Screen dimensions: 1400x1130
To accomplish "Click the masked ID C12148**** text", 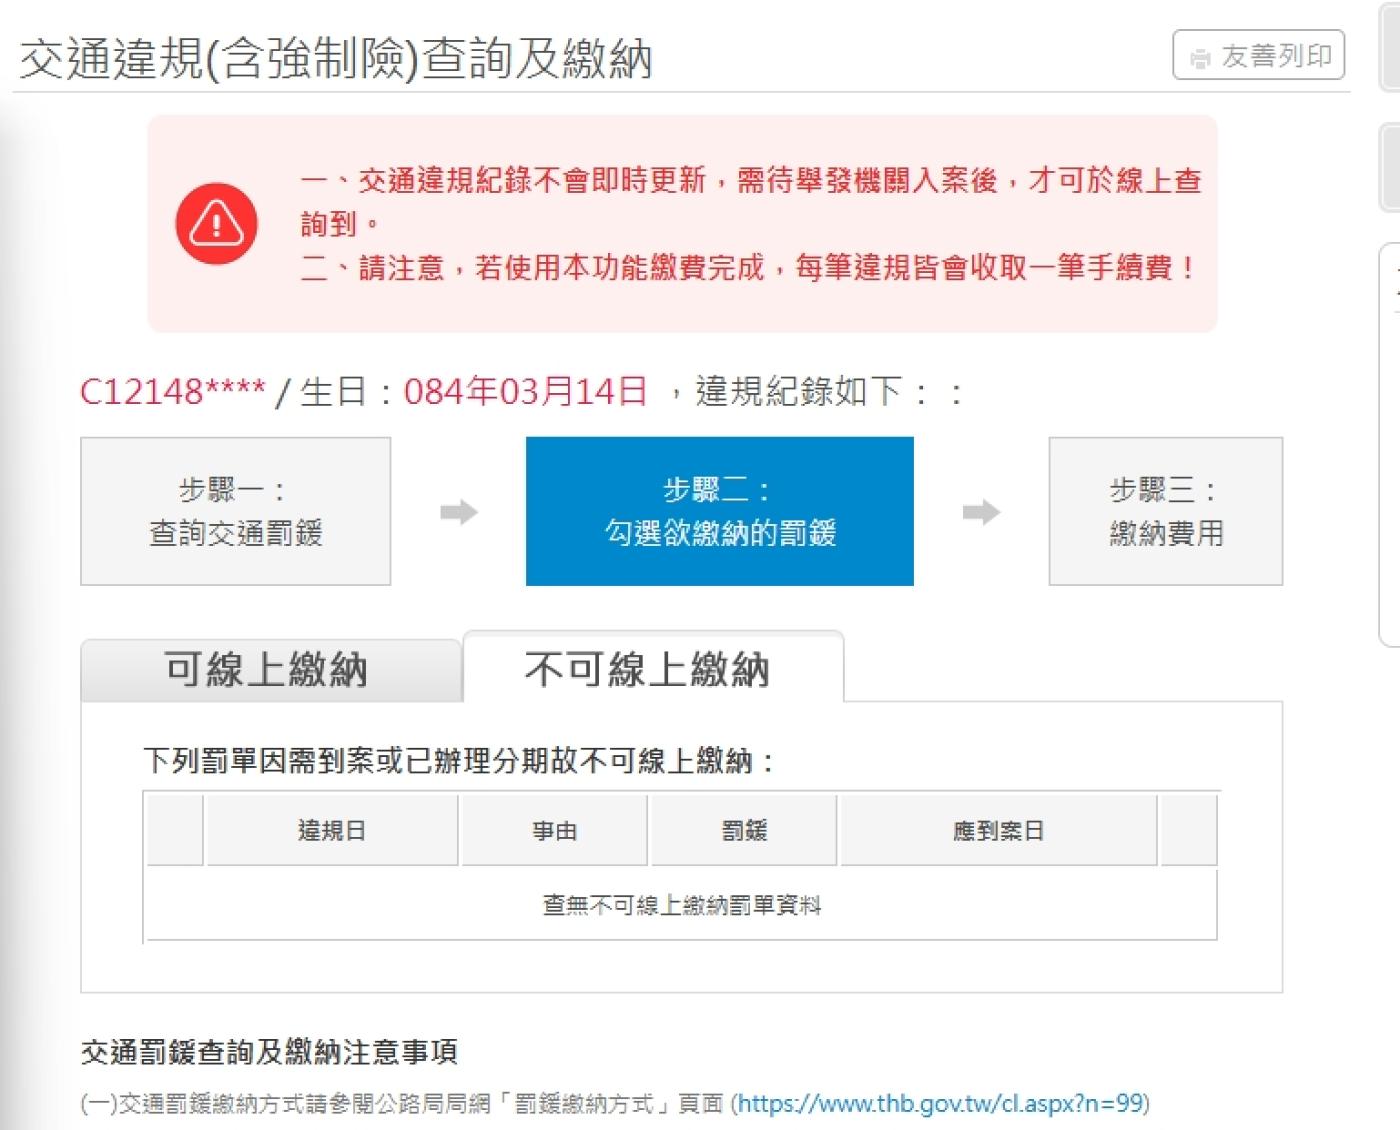I will point(173,391).
